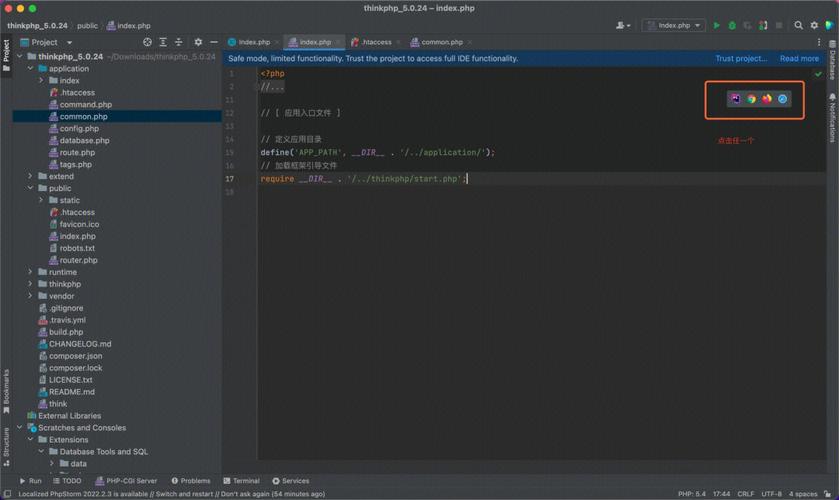Screen dimensions: 839x500
Task: Open the Search Everywhere magnifier
Action: coord(798,25)
